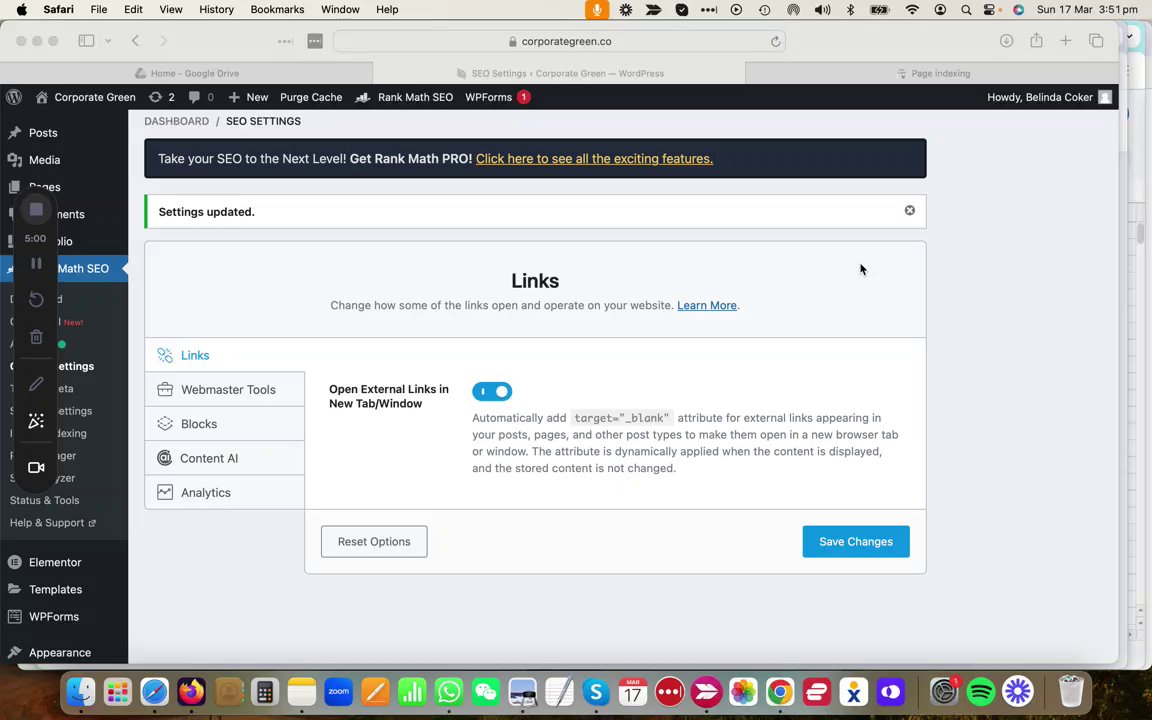The height and width of the screenshot is (720, 1152).
Task: Toggle Open External Links in New Tab switch
Action: tap(492, 392)
